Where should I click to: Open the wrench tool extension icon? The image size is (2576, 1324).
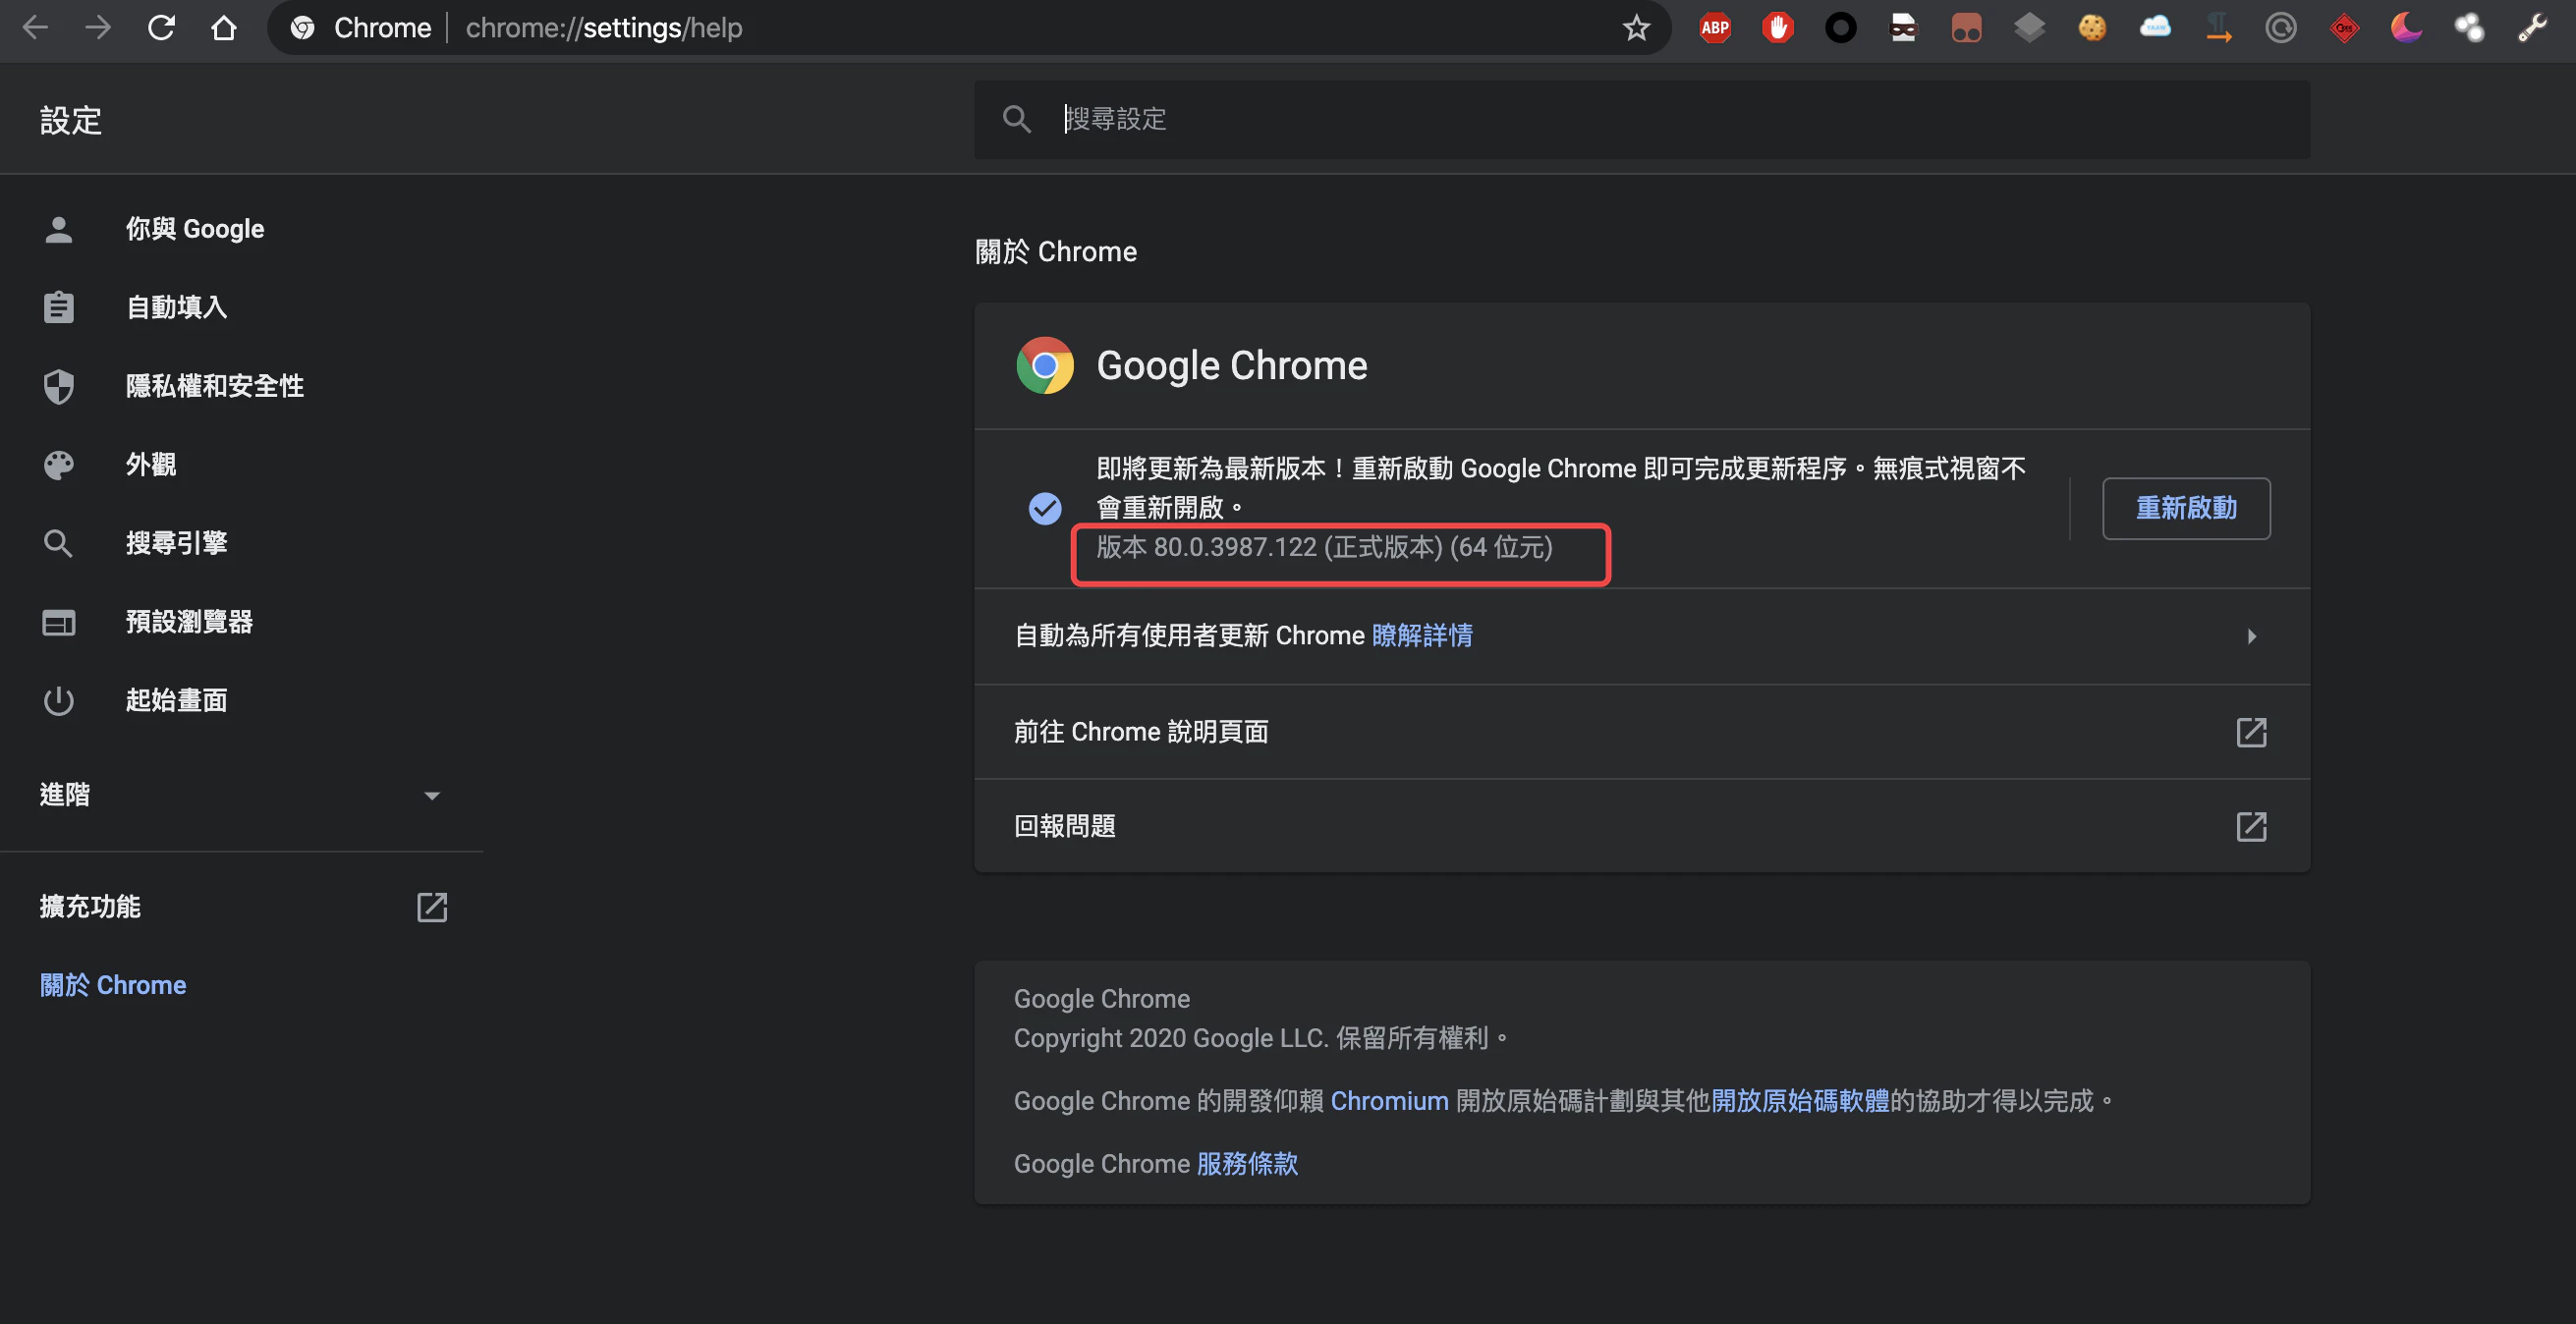pyautogui.click(x=2532, y=28)
